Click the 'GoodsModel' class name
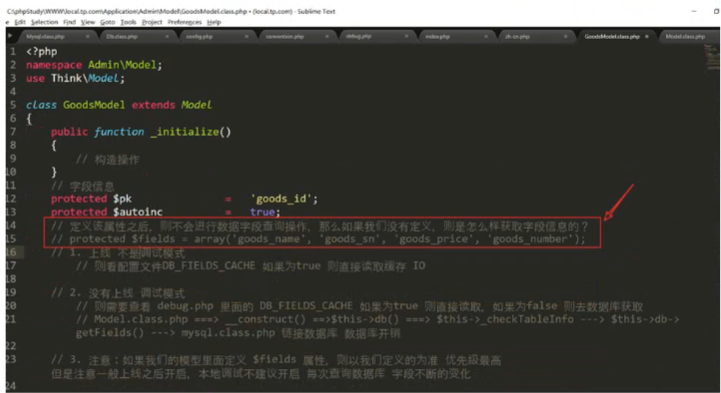The width and height of the screenshot is (721, 393). pos(94,105)
